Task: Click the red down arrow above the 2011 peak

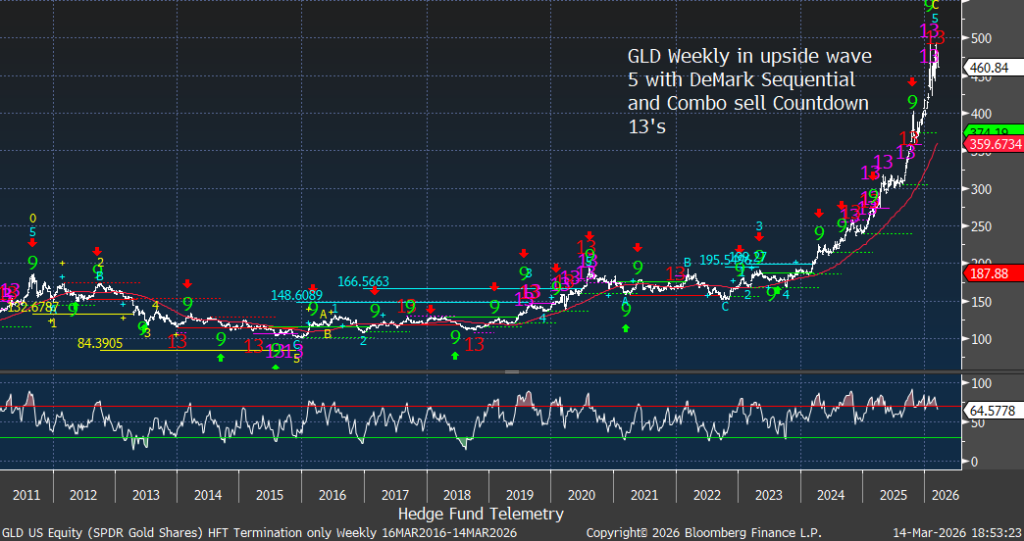Action: click(32, 242)
